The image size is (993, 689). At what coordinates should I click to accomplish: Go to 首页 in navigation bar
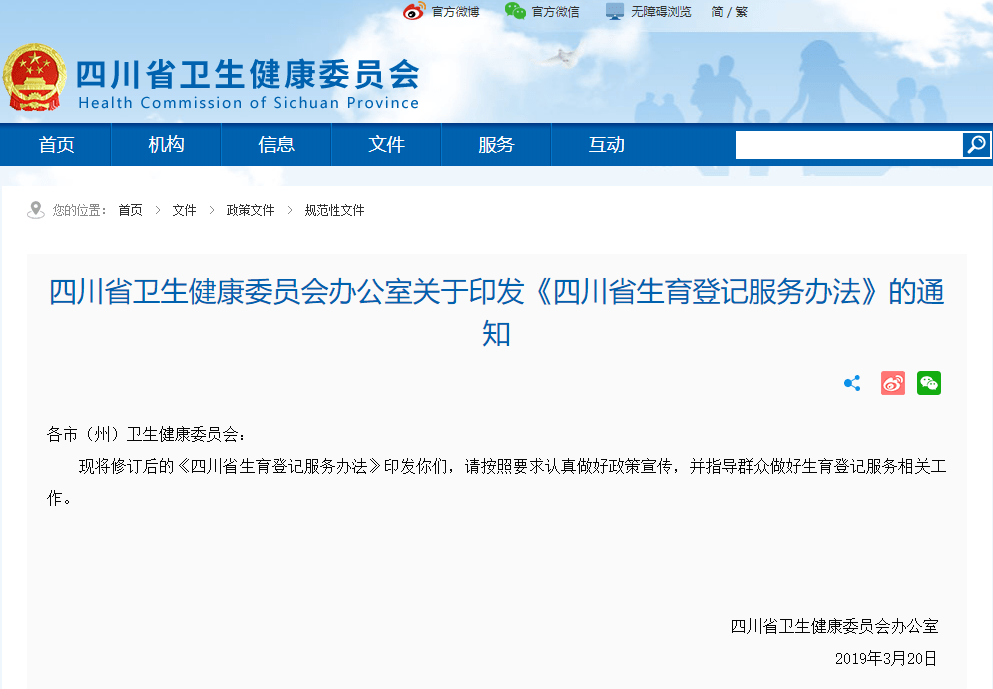[x=56, y=144]
